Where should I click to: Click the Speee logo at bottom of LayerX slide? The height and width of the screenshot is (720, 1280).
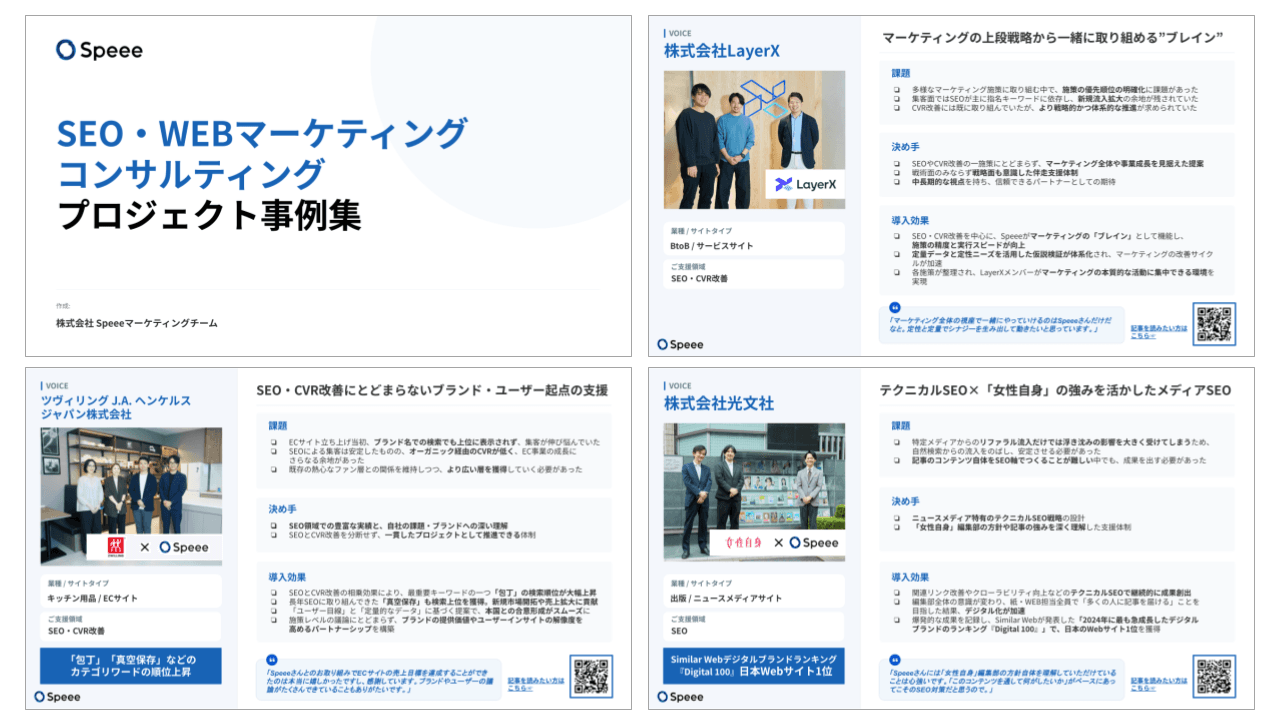tap(681, 344)
